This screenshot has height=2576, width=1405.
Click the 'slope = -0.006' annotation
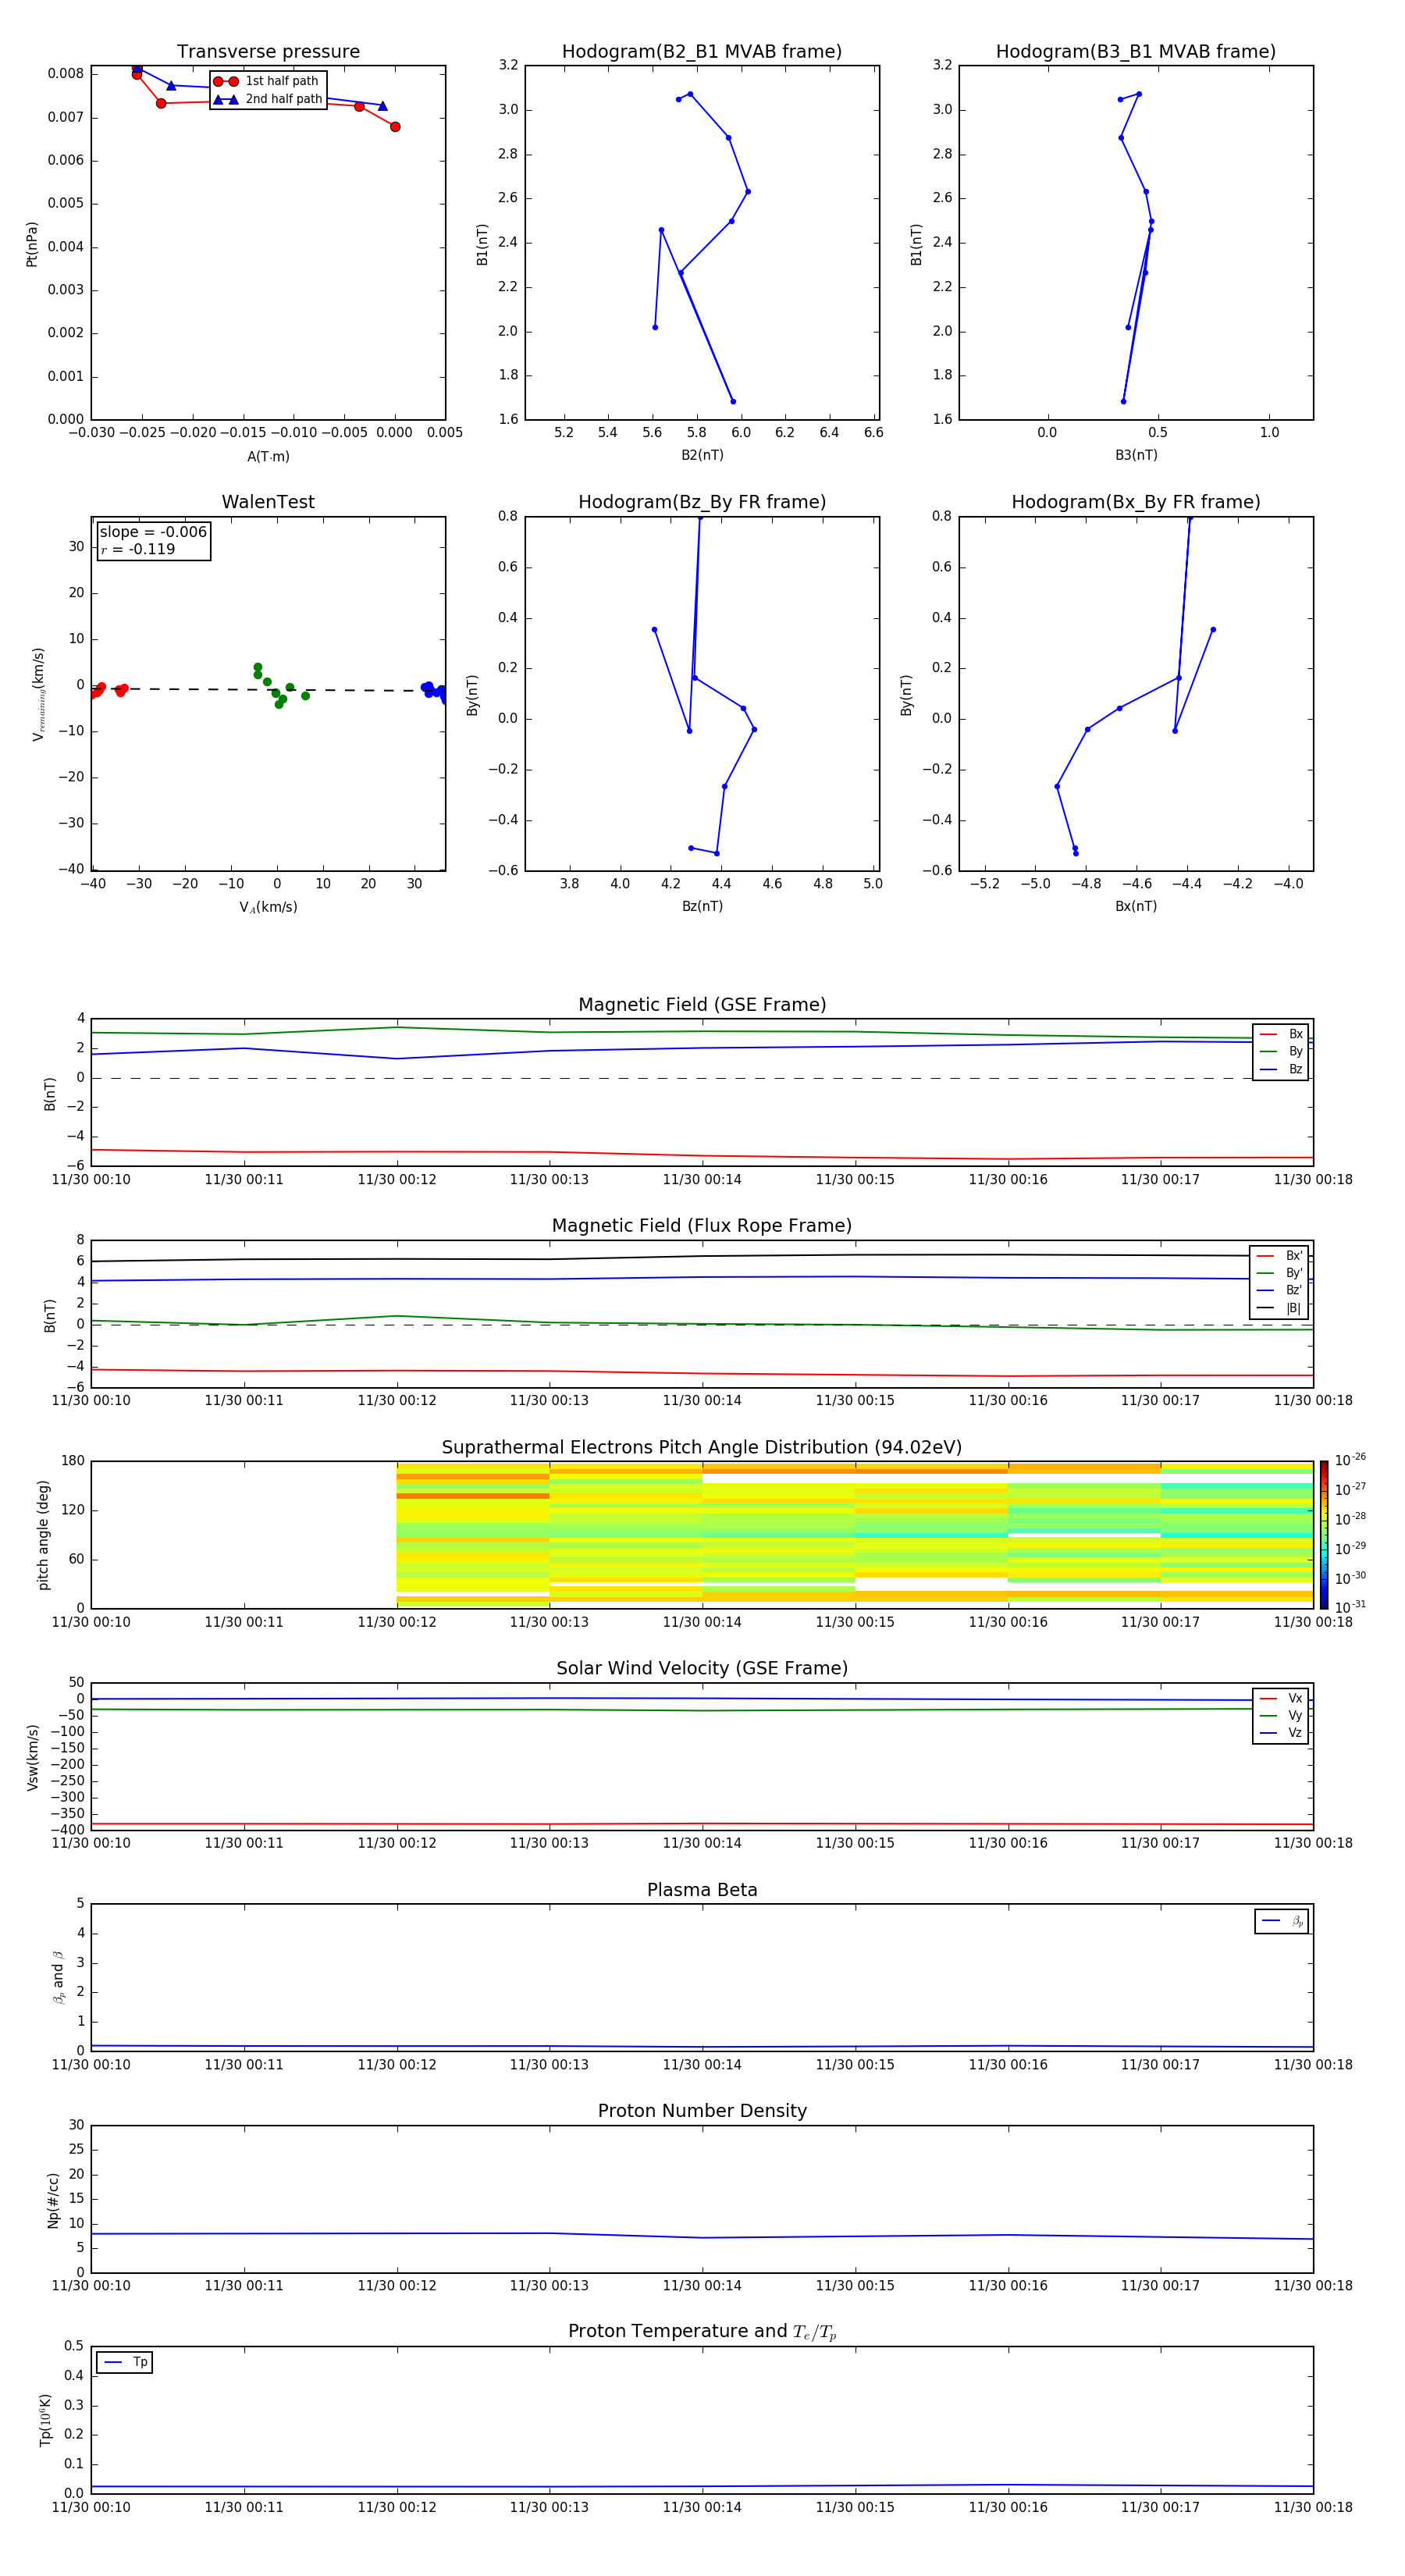point(153,532)
